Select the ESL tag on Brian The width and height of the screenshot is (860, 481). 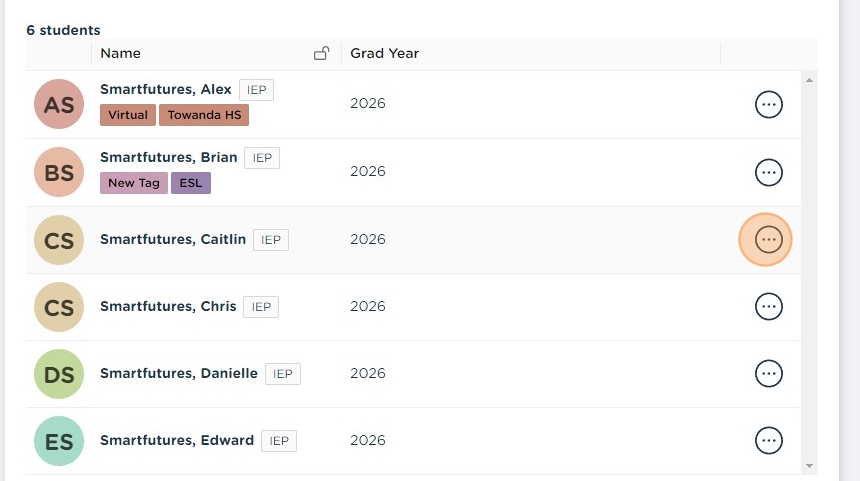pyautogui.click(x=190, y=183)
